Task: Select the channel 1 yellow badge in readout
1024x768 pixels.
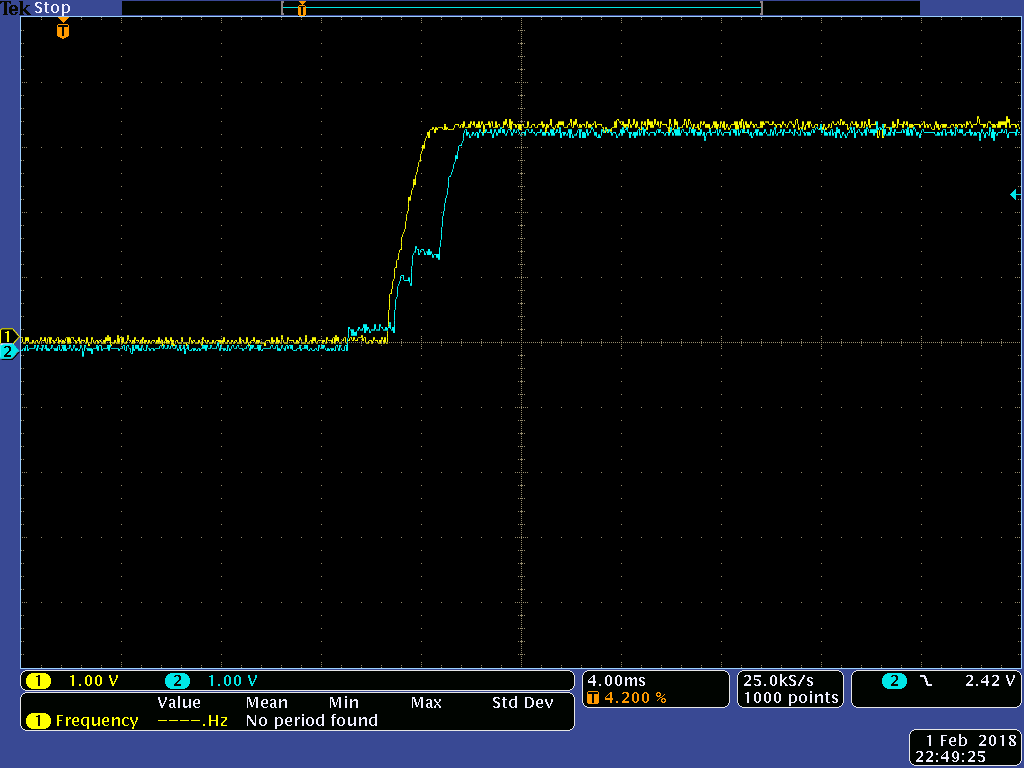Action: (39, 681)
